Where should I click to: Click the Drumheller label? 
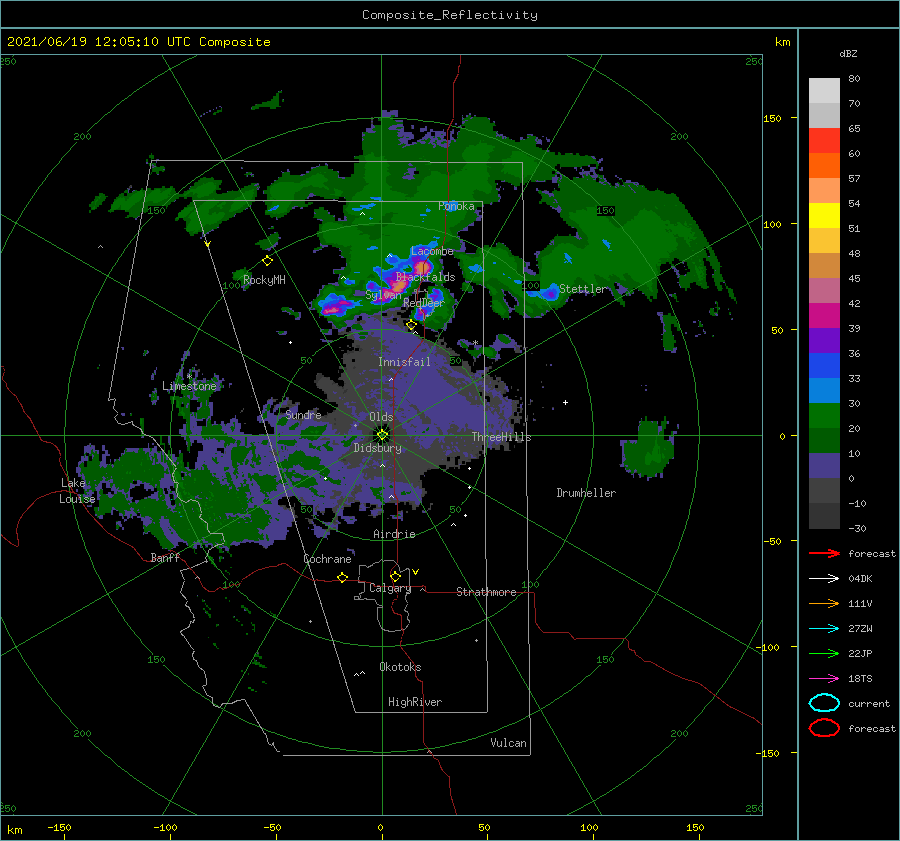tap(586, 493)
